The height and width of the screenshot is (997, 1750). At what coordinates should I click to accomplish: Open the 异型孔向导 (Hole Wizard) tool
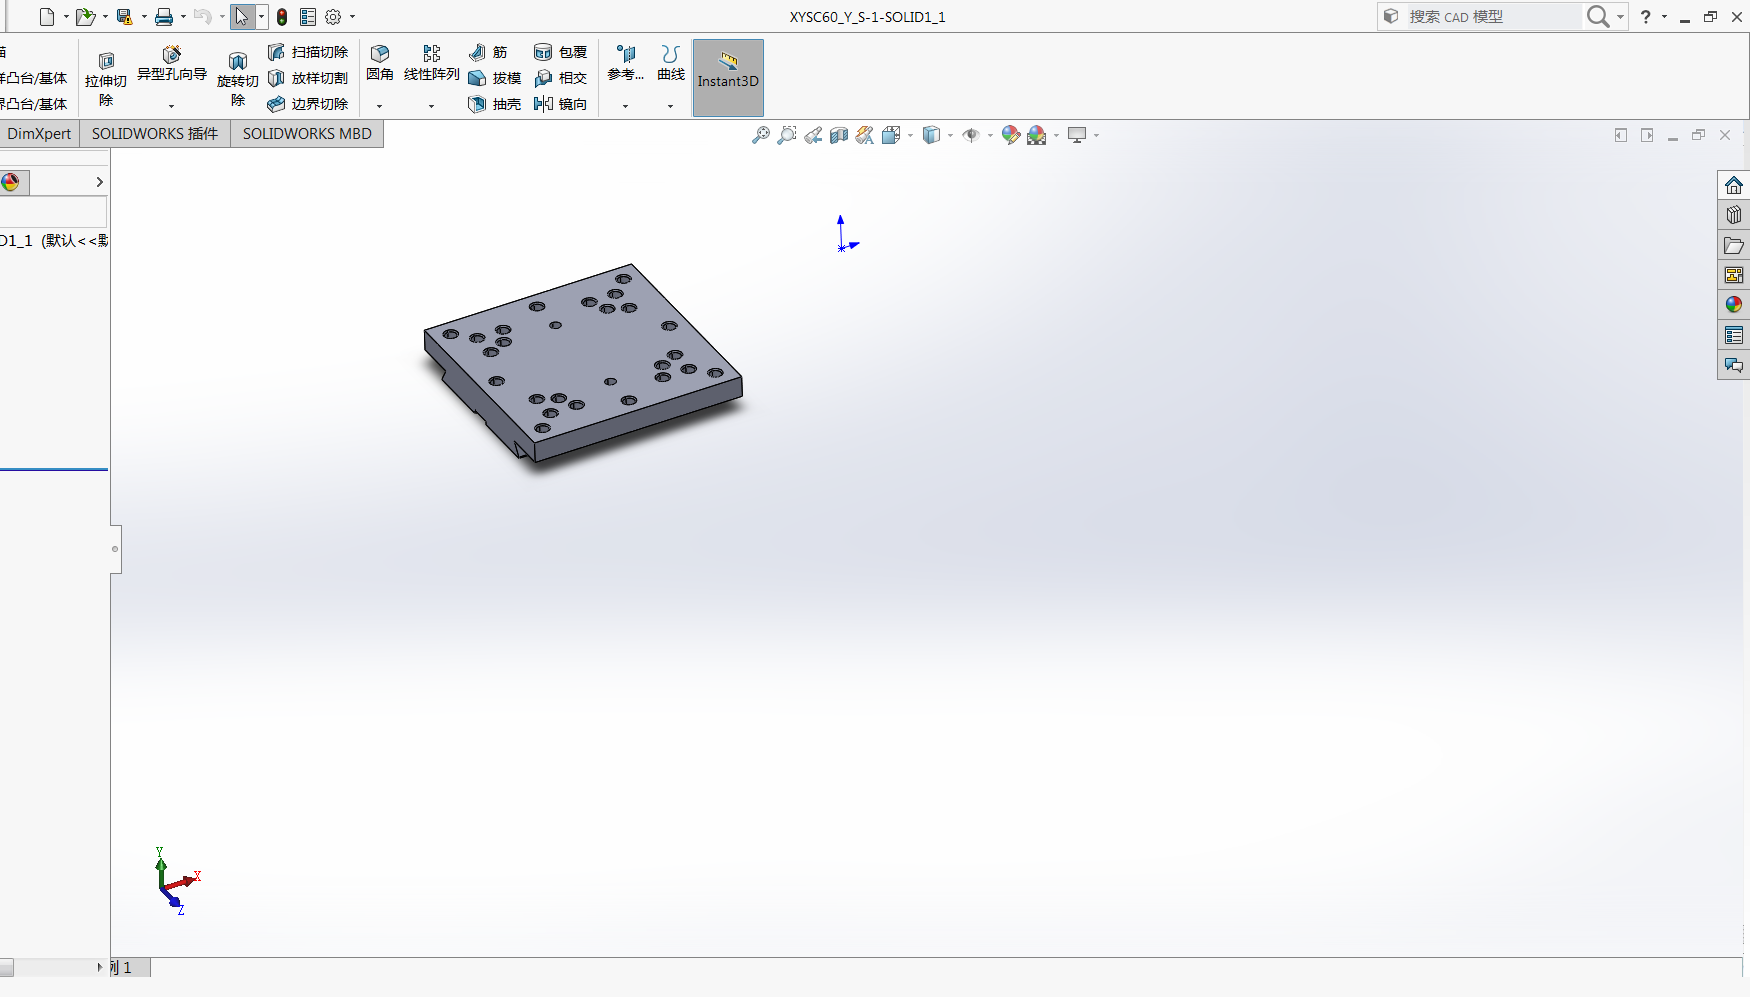tap(172, 70)
